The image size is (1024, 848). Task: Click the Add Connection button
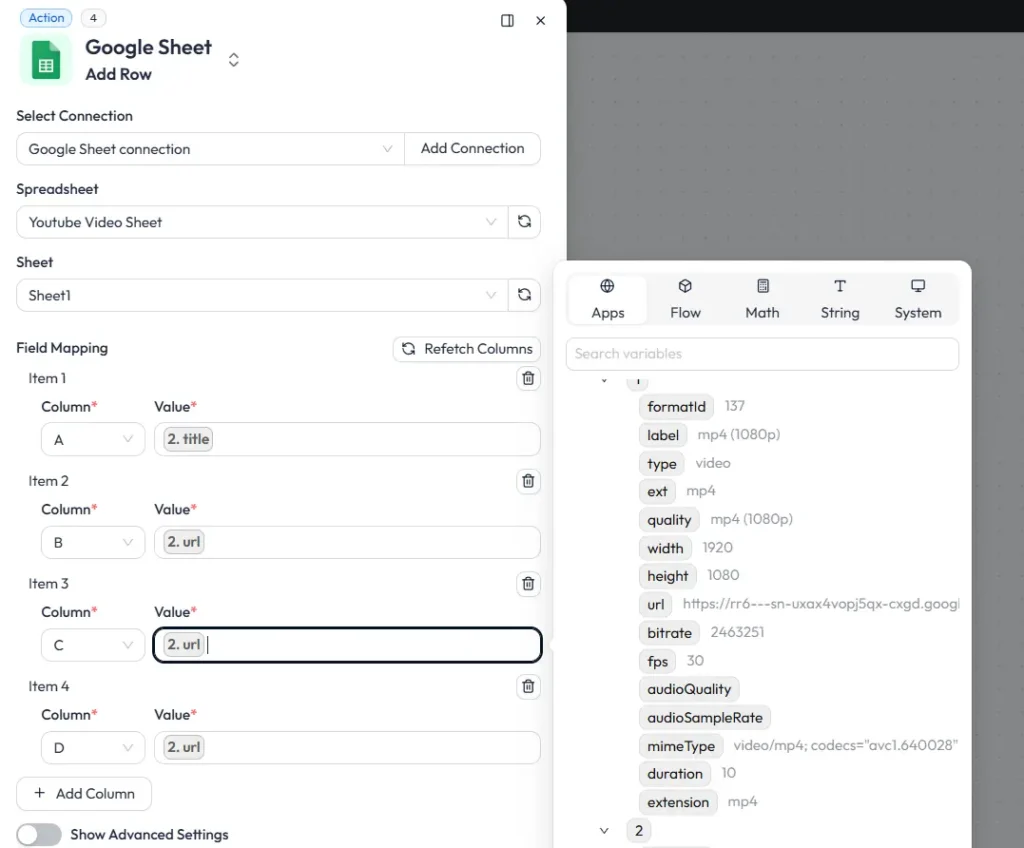click(x=472, y=148)
